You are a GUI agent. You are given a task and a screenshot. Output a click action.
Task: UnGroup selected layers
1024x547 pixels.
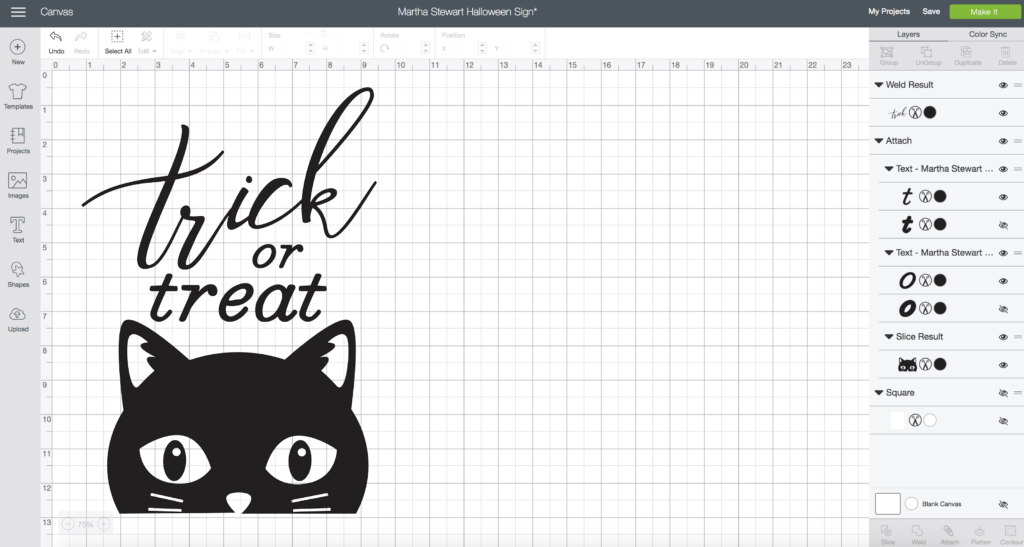pos(927,55)
